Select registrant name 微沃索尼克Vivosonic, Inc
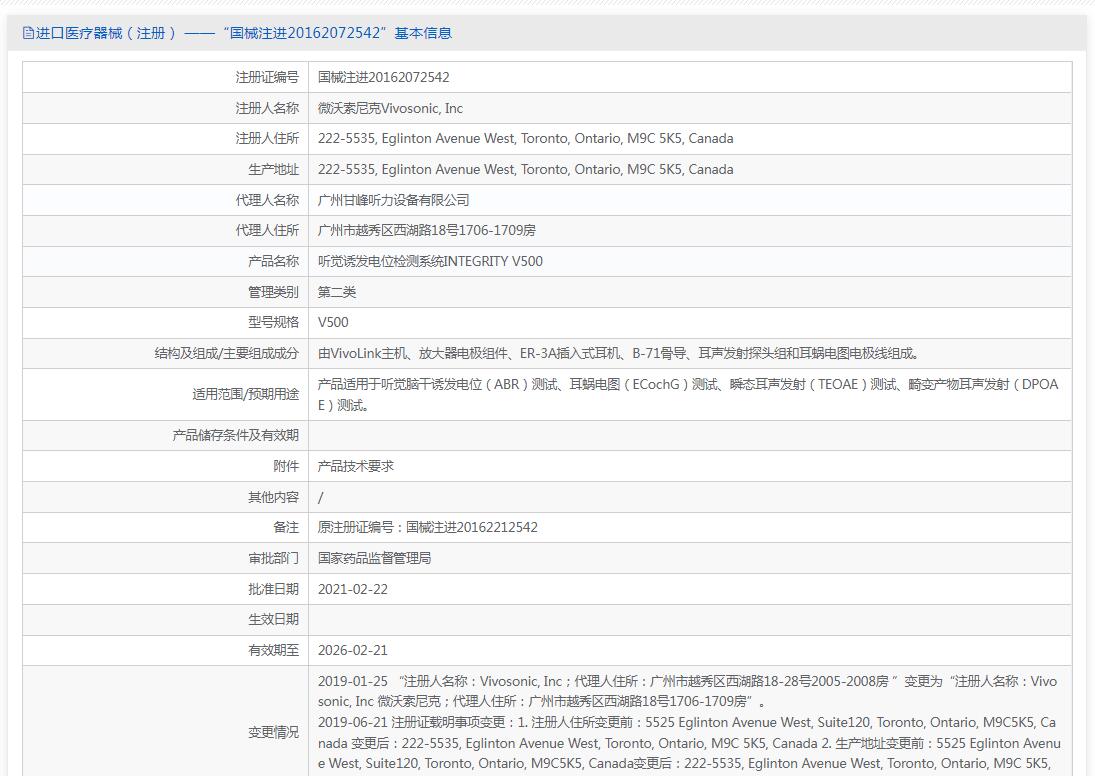Screen dimensions: 1095x776 (390, 108)
